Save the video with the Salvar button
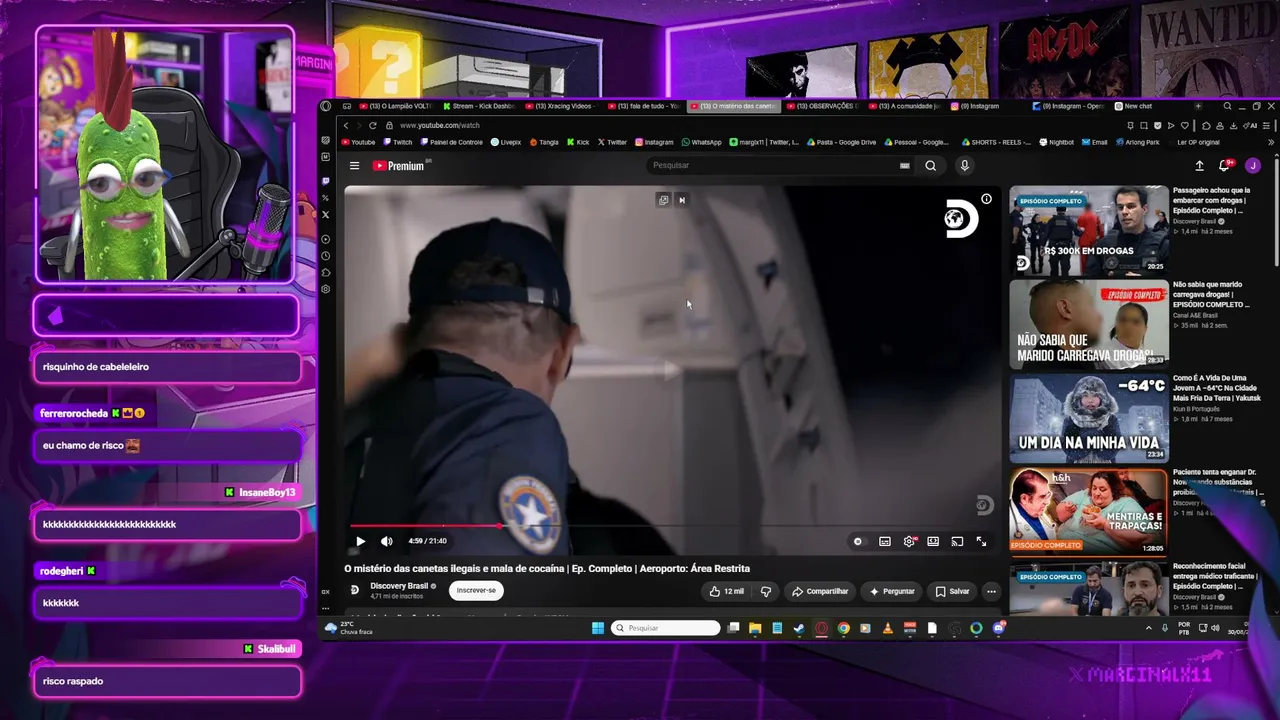The width and height of the screenshot is (1280, 720). pyautogui.click(x=952, y=591)
